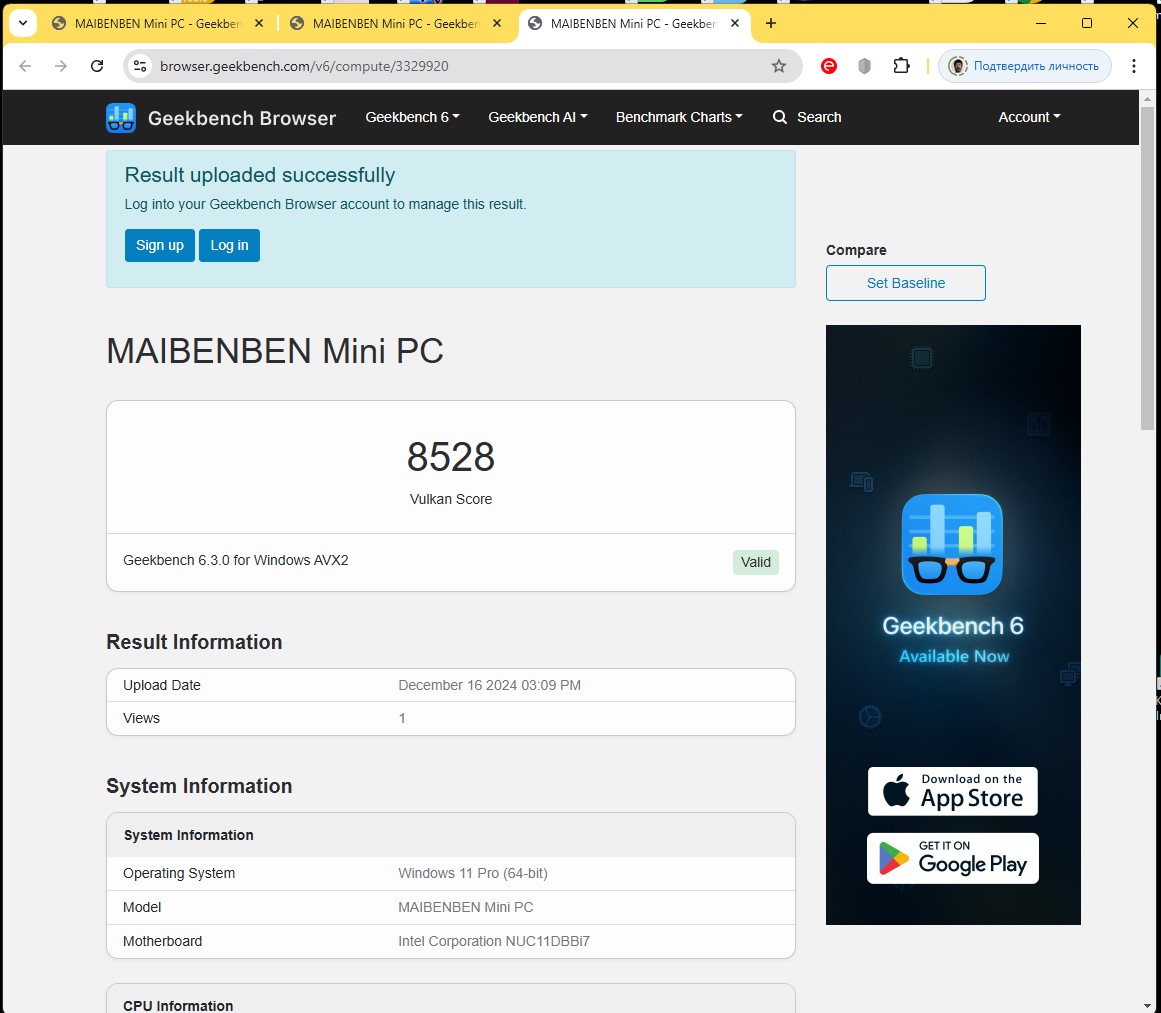Click the 'Model' row label

(141, 907)
